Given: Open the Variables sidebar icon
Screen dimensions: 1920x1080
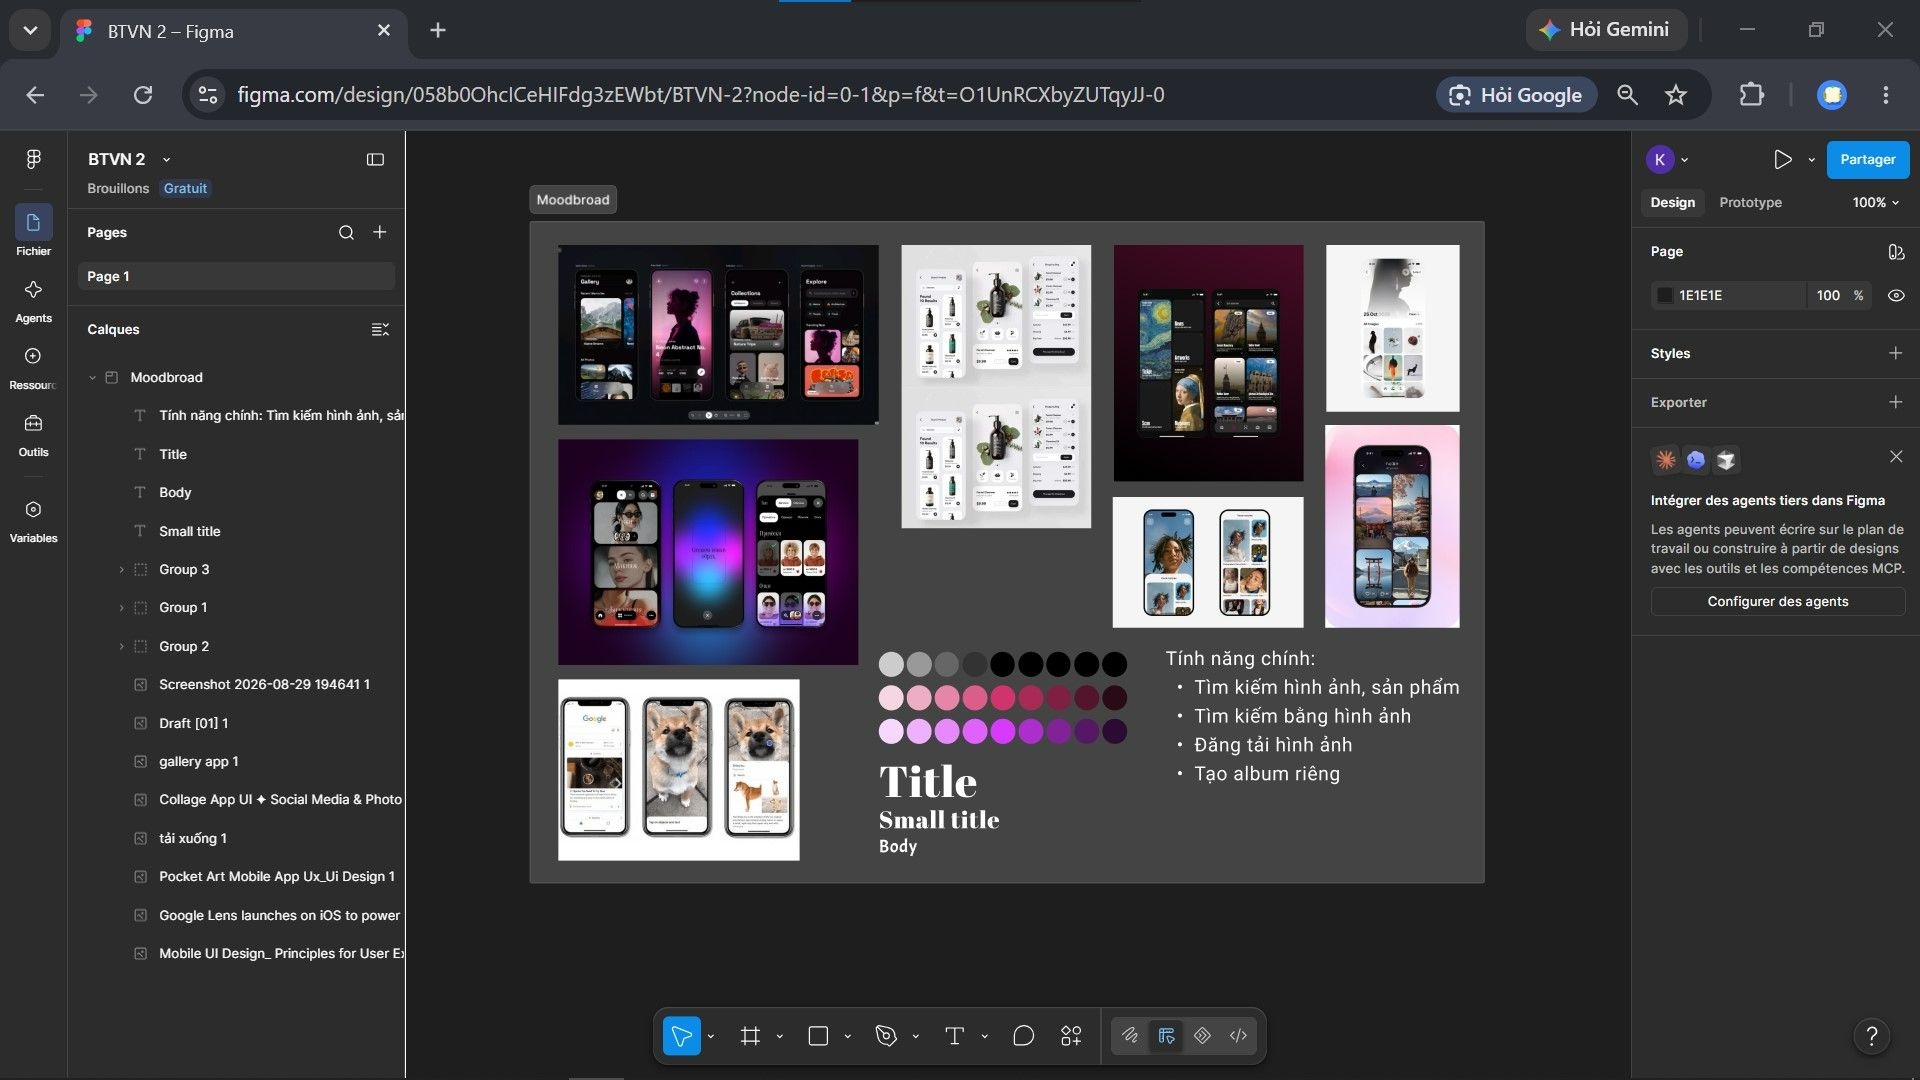Looking at the screenshot, I should coord(33,509).
